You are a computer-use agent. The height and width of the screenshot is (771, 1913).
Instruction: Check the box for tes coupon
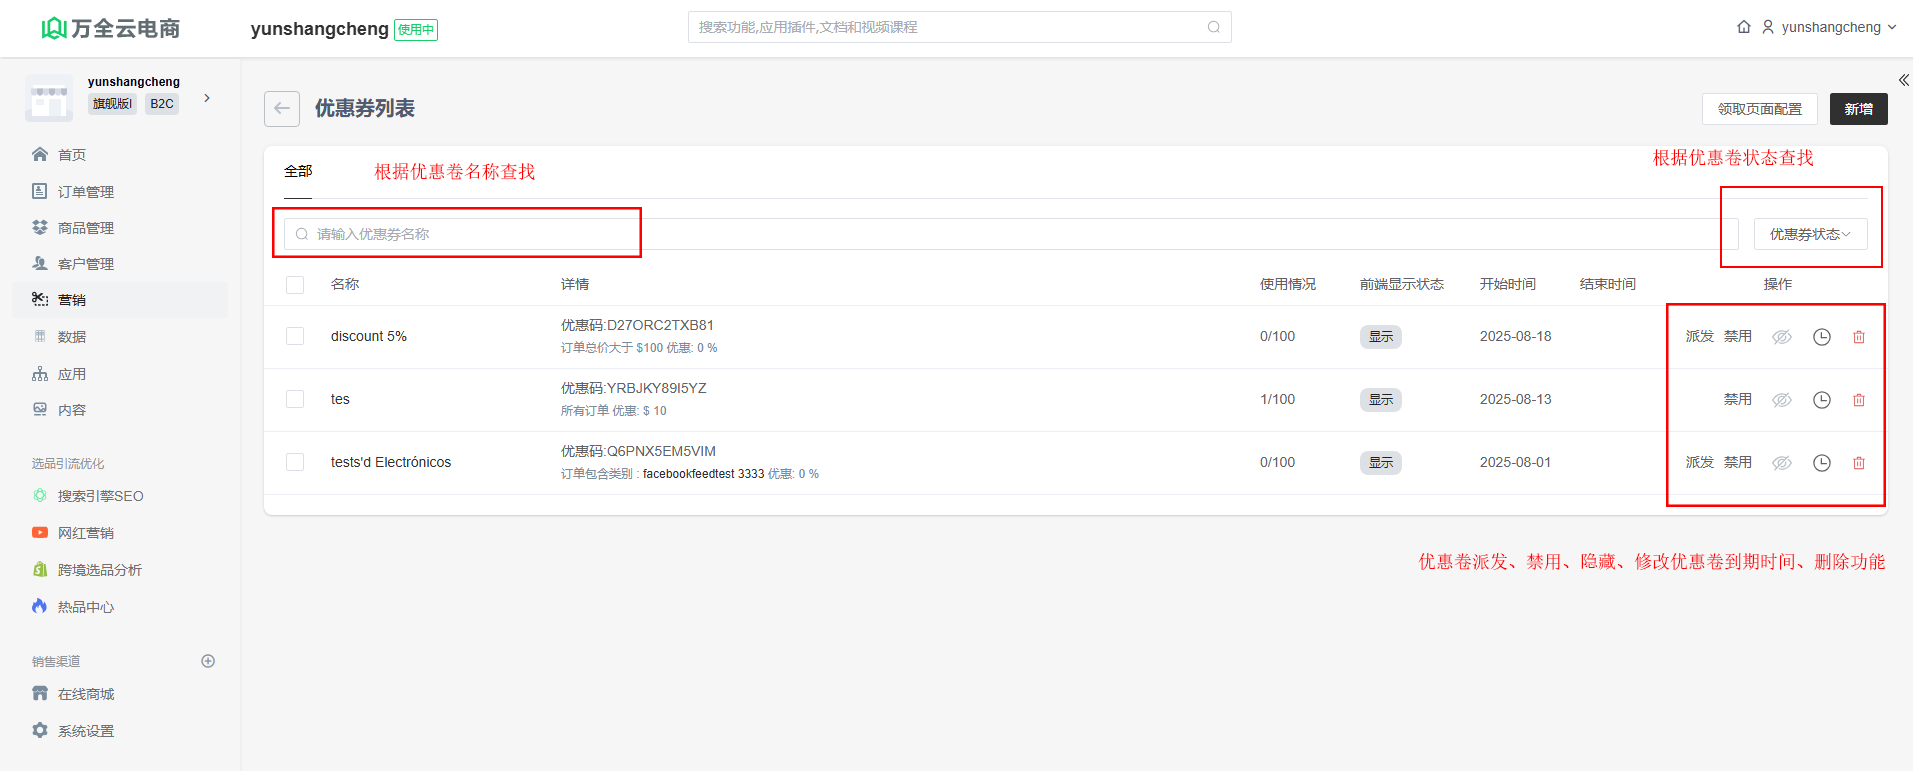295,399
